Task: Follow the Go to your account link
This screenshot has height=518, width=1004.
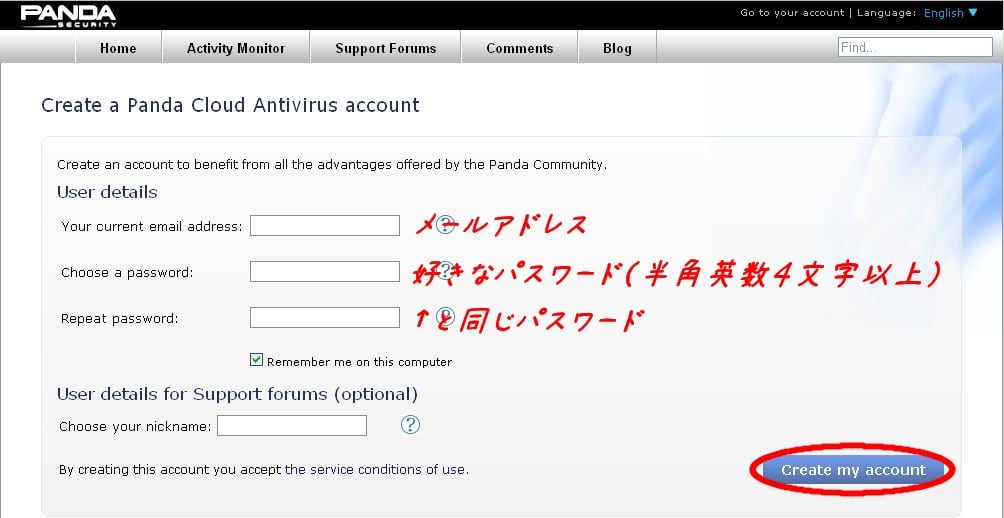Action: tap(792, 13)
